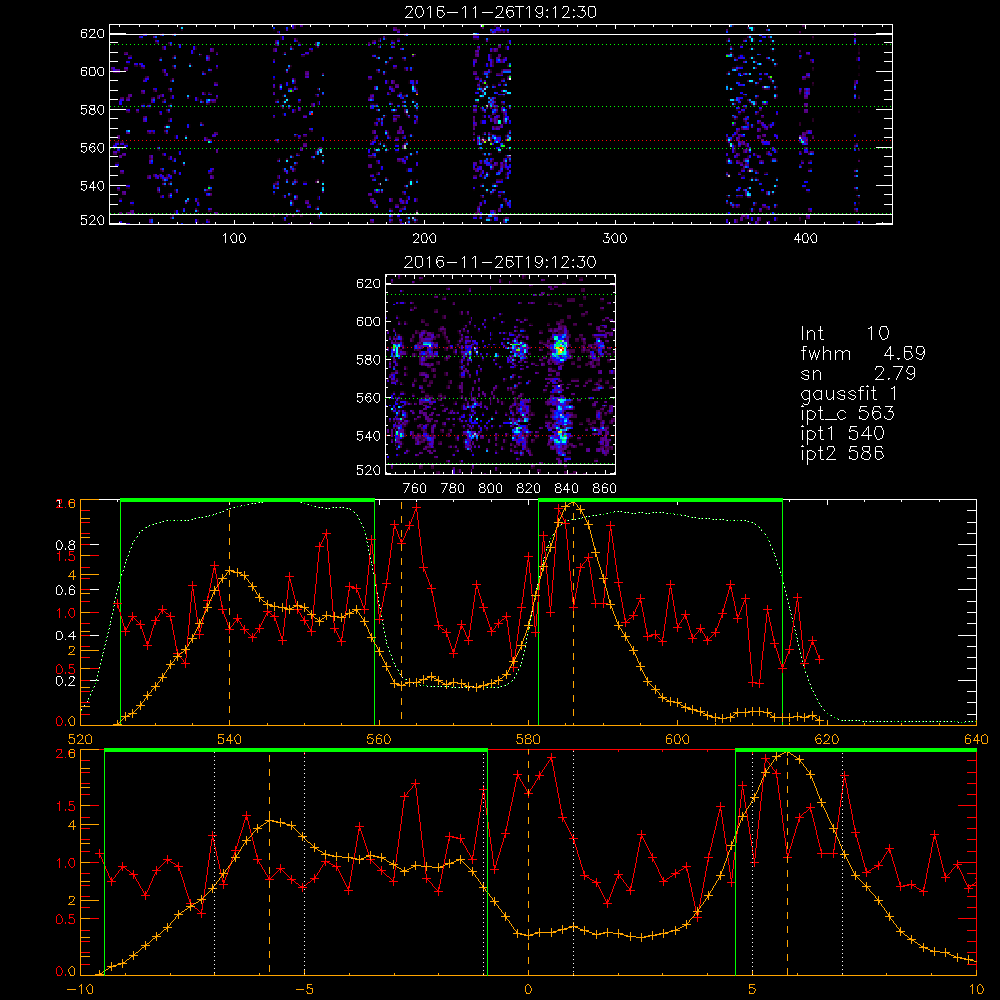Click x-axis tick label 760 on middle image
1000x1000 pixels.
click(x=415, y=489)
